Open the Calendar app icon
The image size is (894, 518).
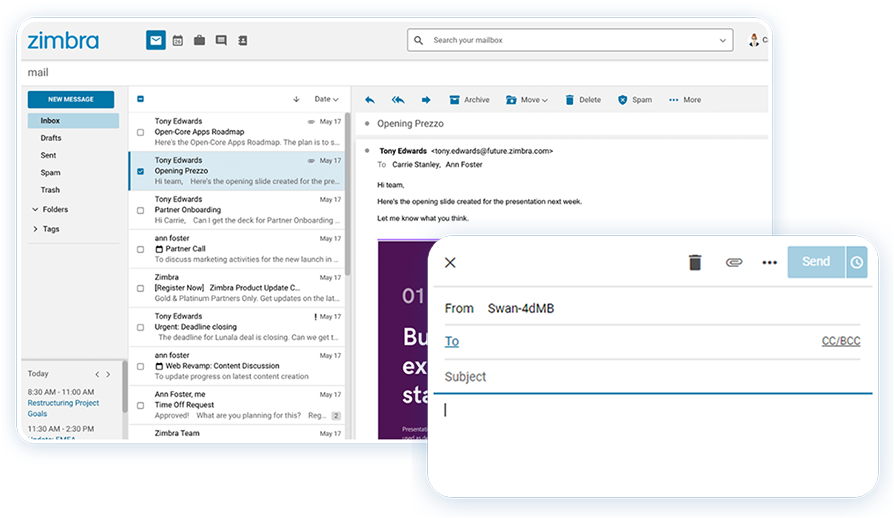(x=178, y=40)
